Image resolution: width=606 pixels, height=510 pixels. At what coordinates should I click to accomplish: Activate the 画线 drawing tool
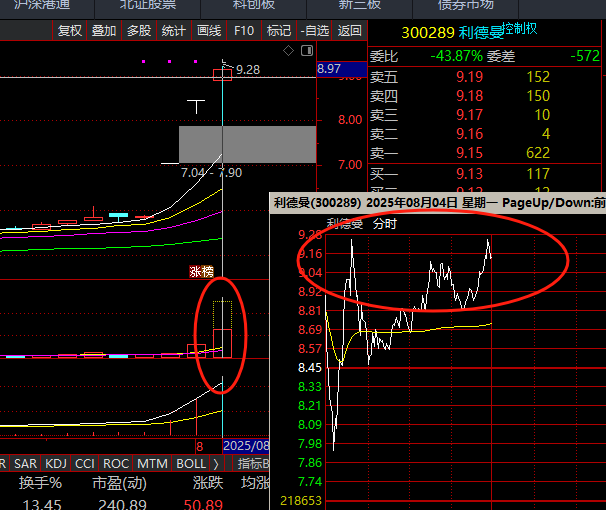click(x=209, y=31)
